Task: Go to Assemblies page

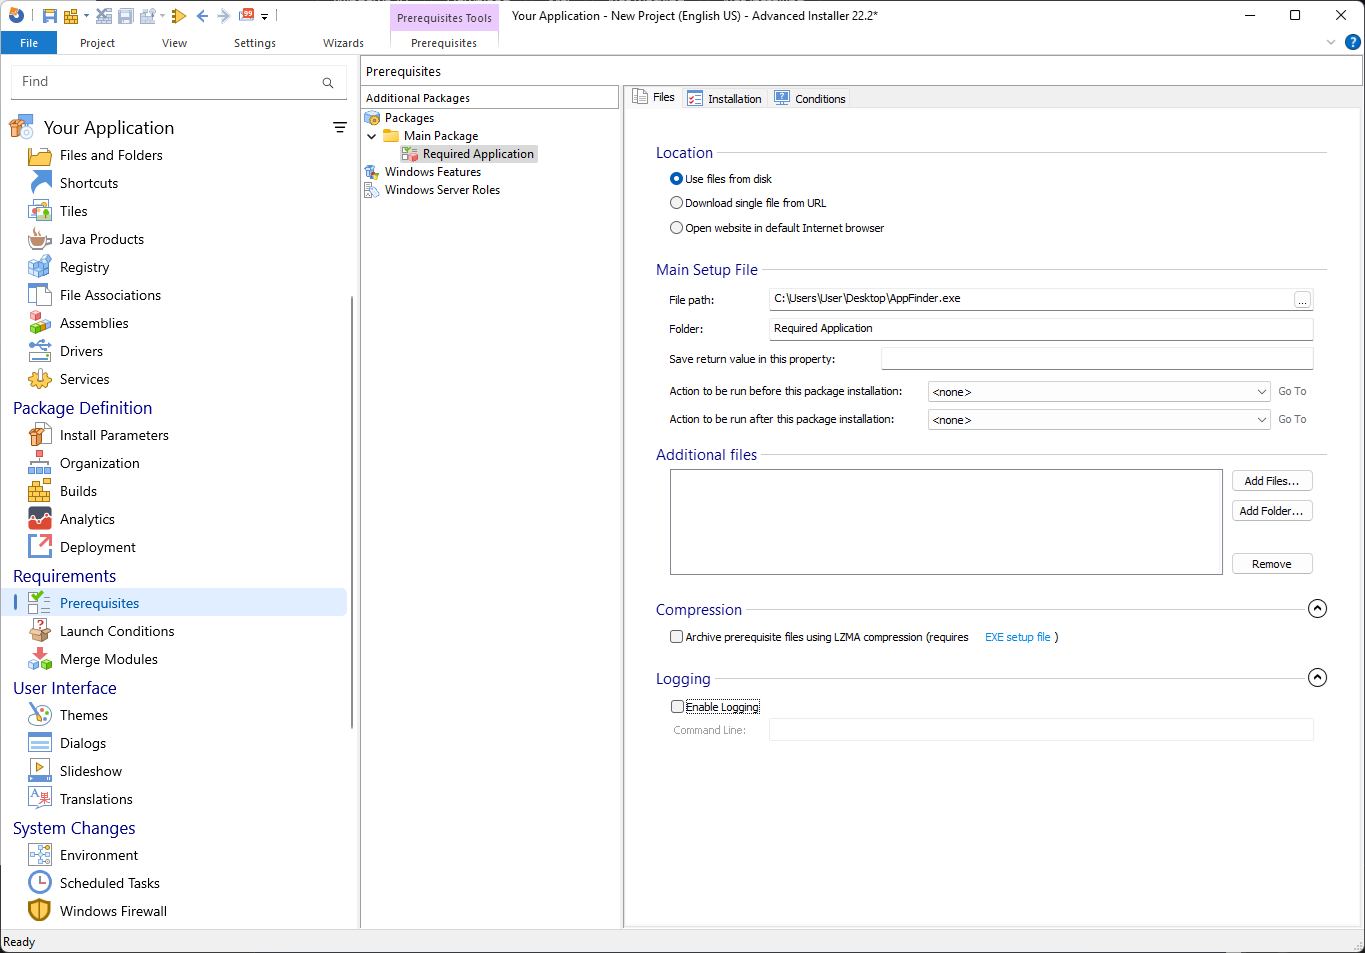Action: 94,323
